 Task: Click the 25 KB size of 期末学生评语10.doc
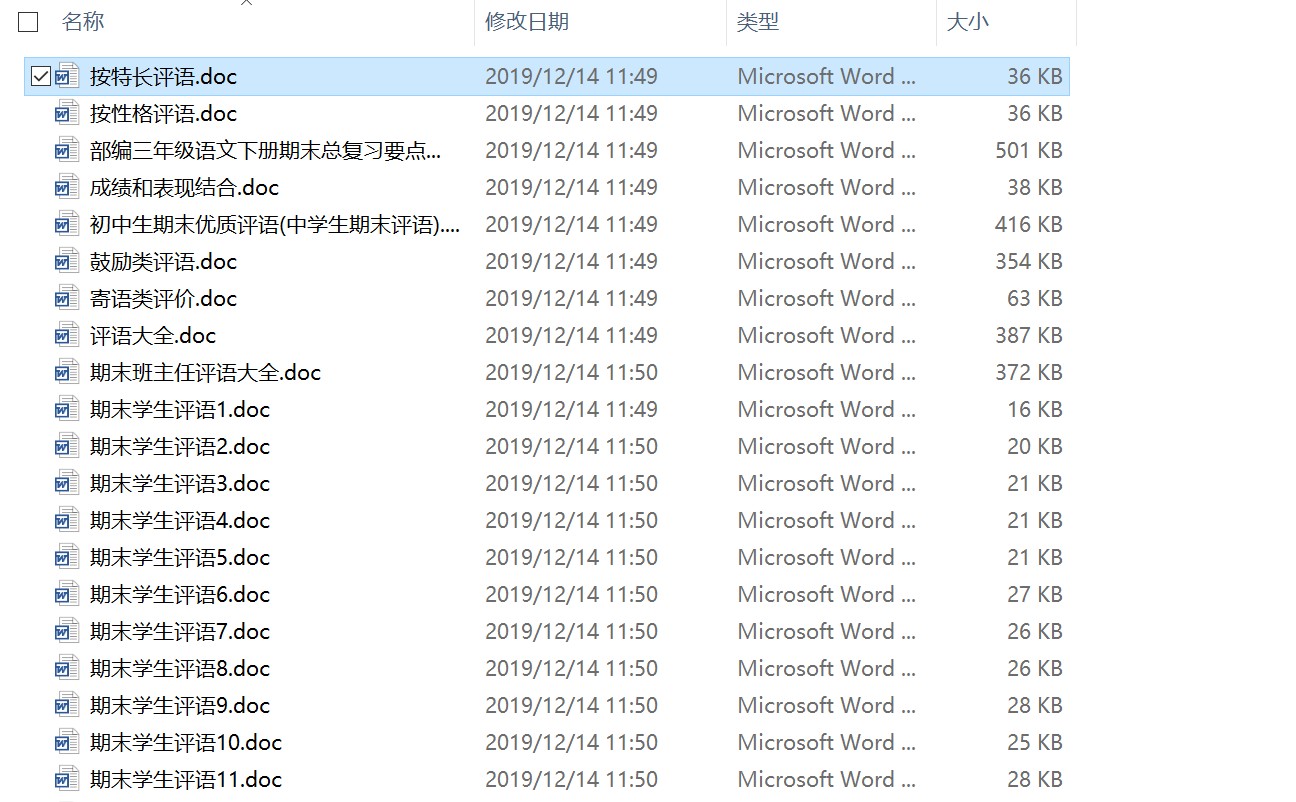[1034, 742]
